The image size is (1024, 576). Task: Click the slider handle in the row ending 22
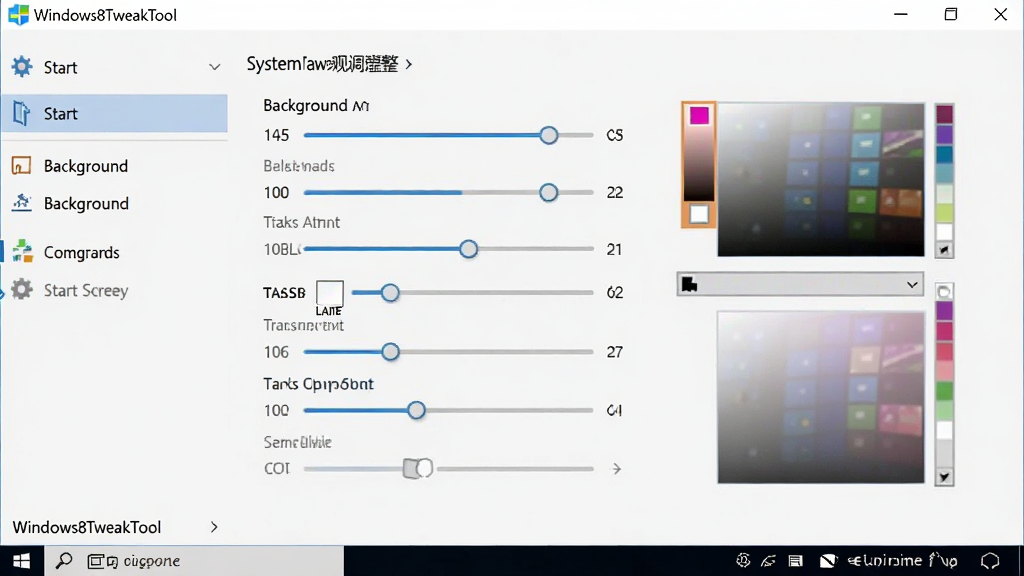pos(549,193)
